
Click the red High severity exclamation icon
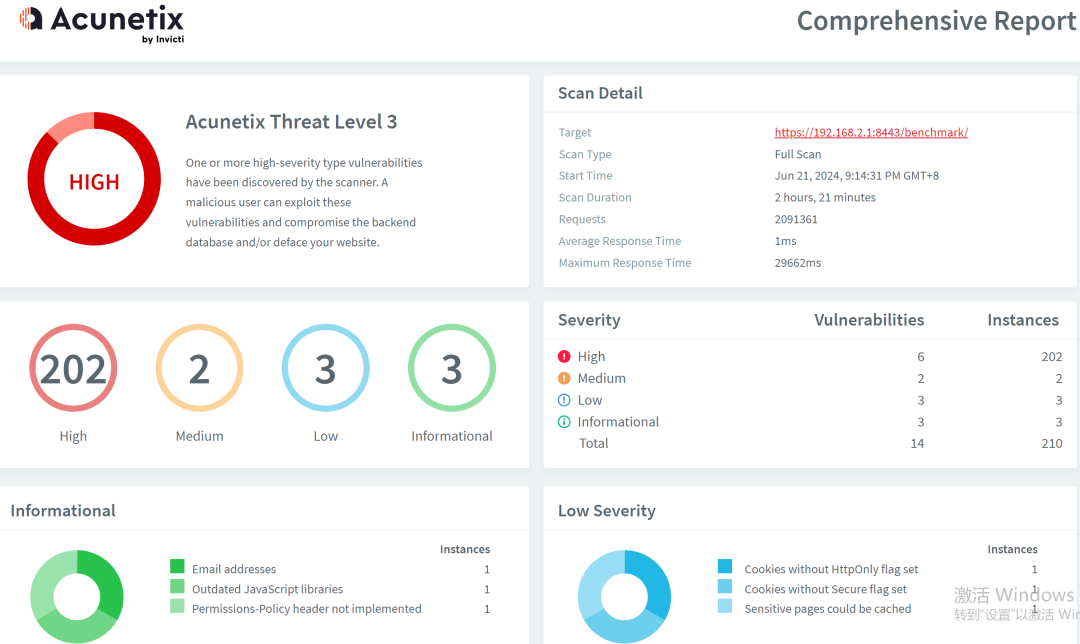pos(564,356)
